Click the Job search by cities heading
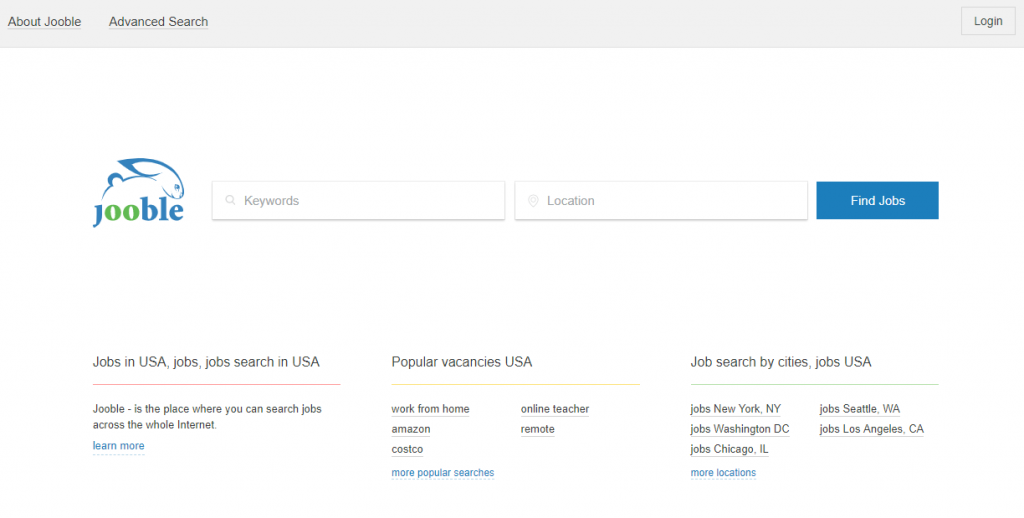Image resolution: width=1024 pixels, height=518 pixels. tap(781, 362)
